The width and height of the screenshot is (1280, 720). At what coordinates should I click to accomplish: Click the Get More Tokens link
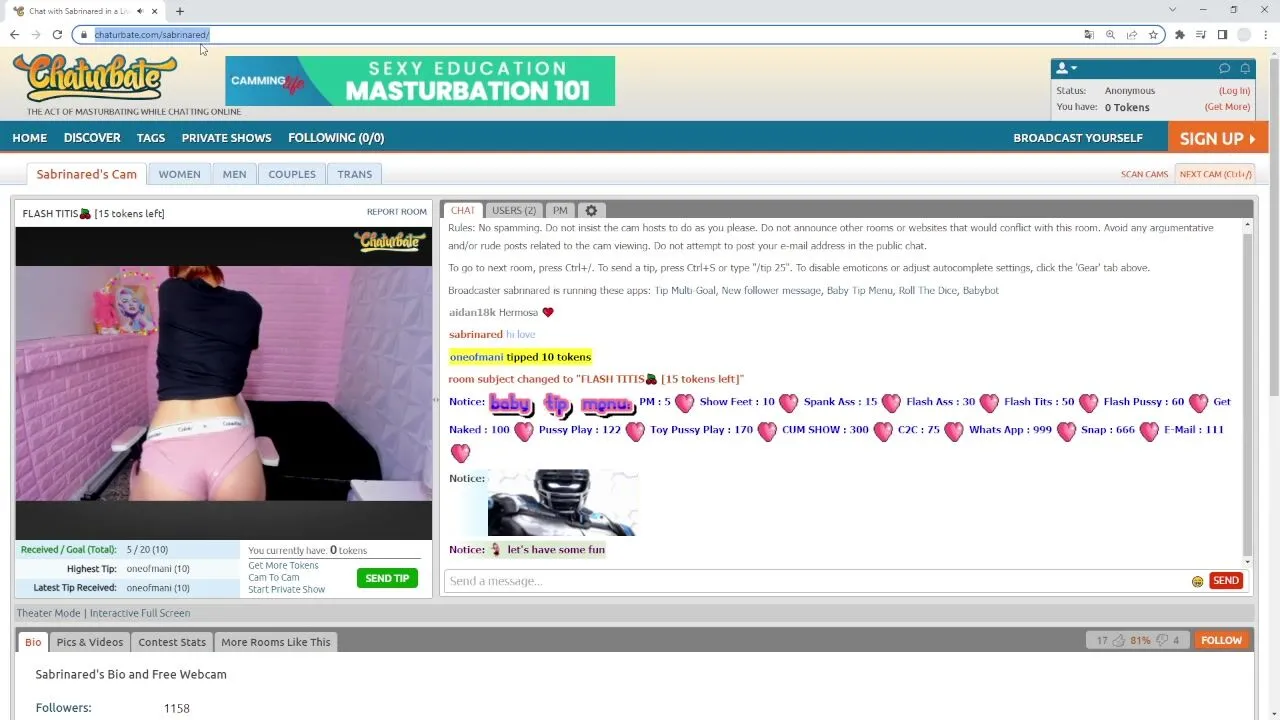(x=284, y=565)
